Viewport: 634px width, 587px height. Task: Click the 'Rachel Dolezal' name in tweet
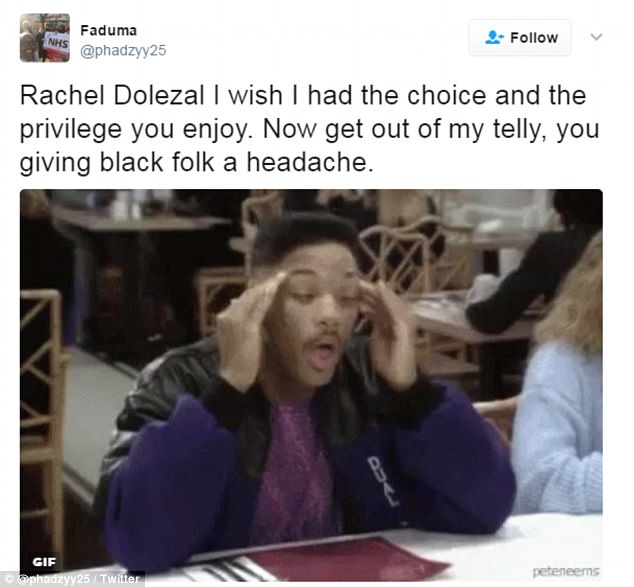pyautogui.click(x=112, y=95)
